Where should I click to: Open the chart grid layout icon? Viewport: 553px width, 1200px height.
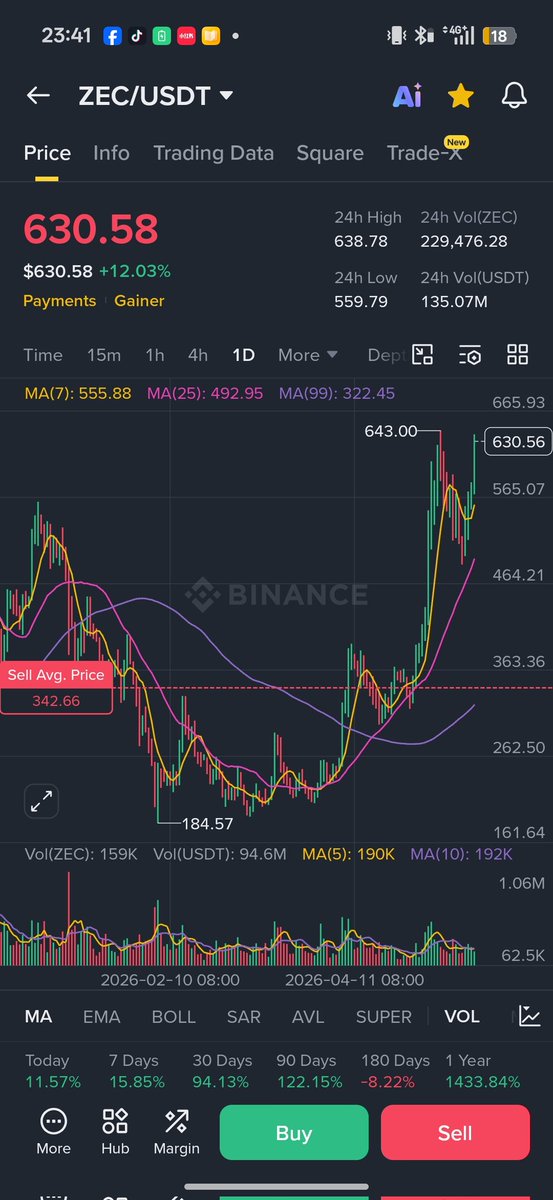(517, 354)
